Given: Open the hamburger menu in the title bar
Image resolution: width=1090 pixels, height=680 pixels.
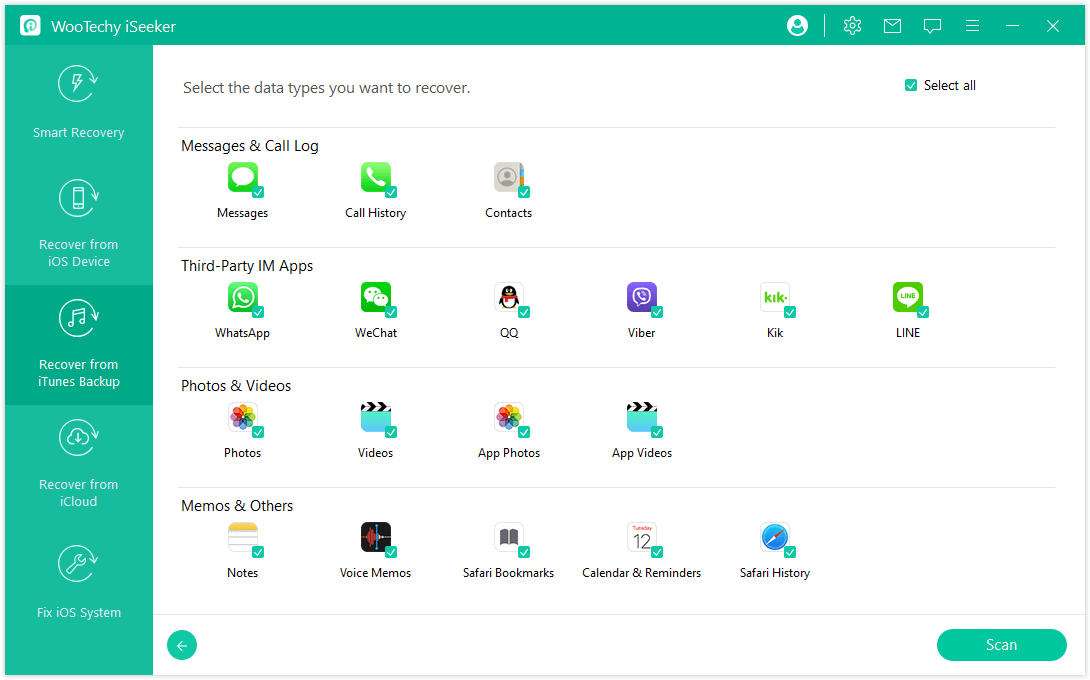Looking at the screenshot, I should click(x=972, y=26).
